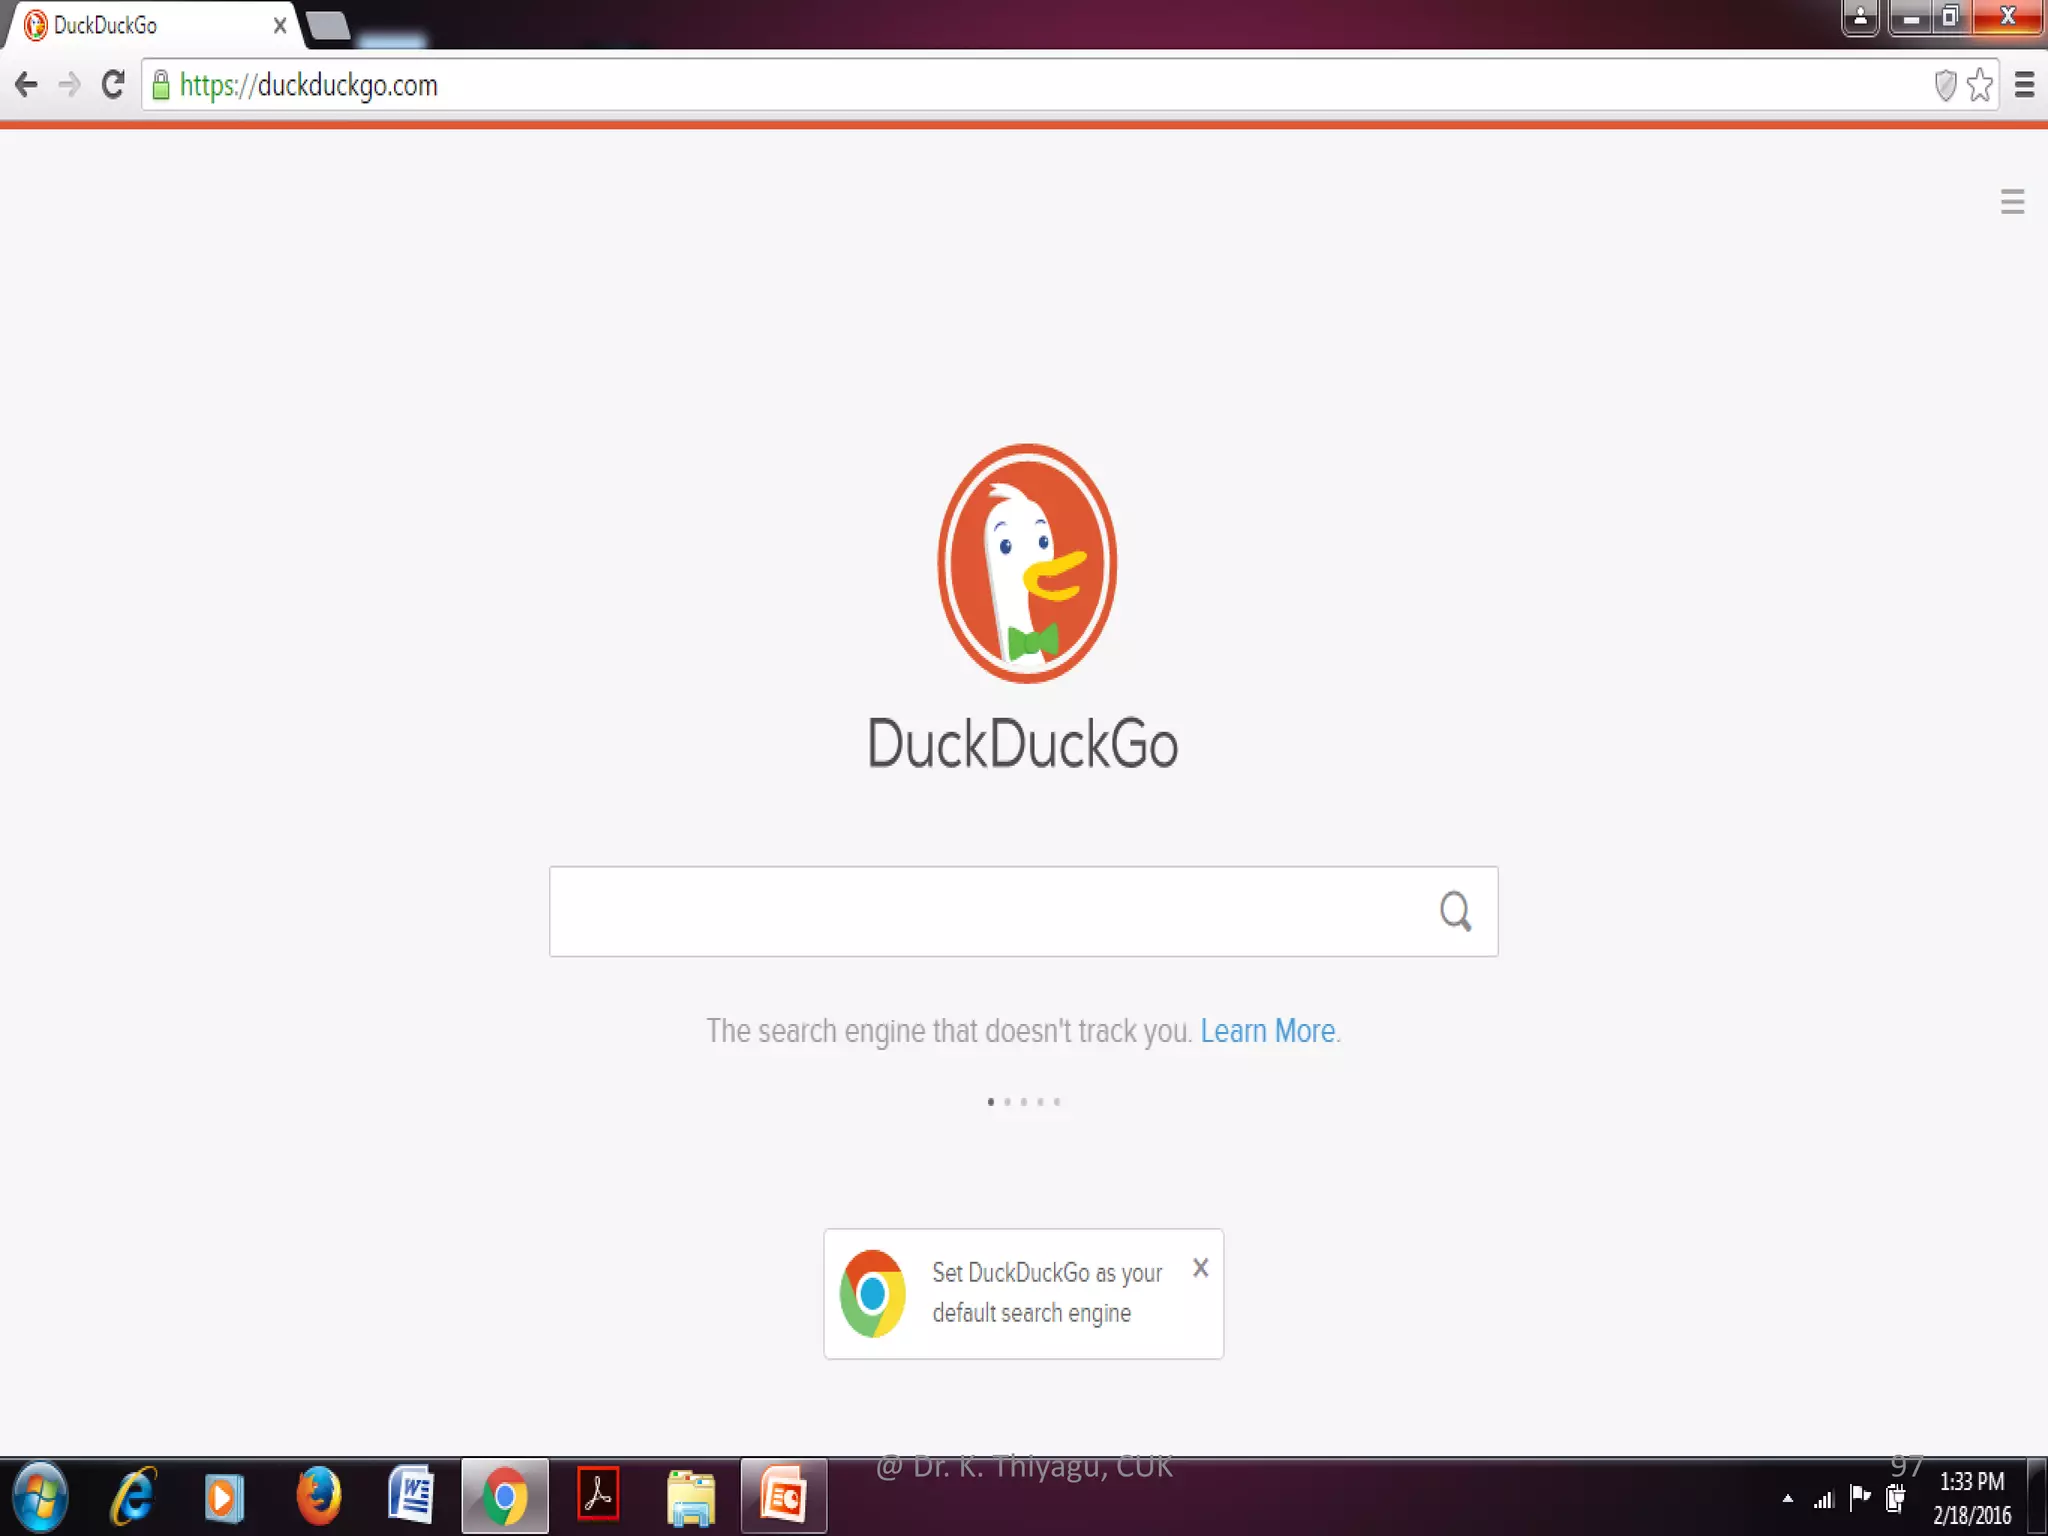Select the middle carousel dot indicator
This screenshot has width=2048, height=1536.
(1024, 1102)
